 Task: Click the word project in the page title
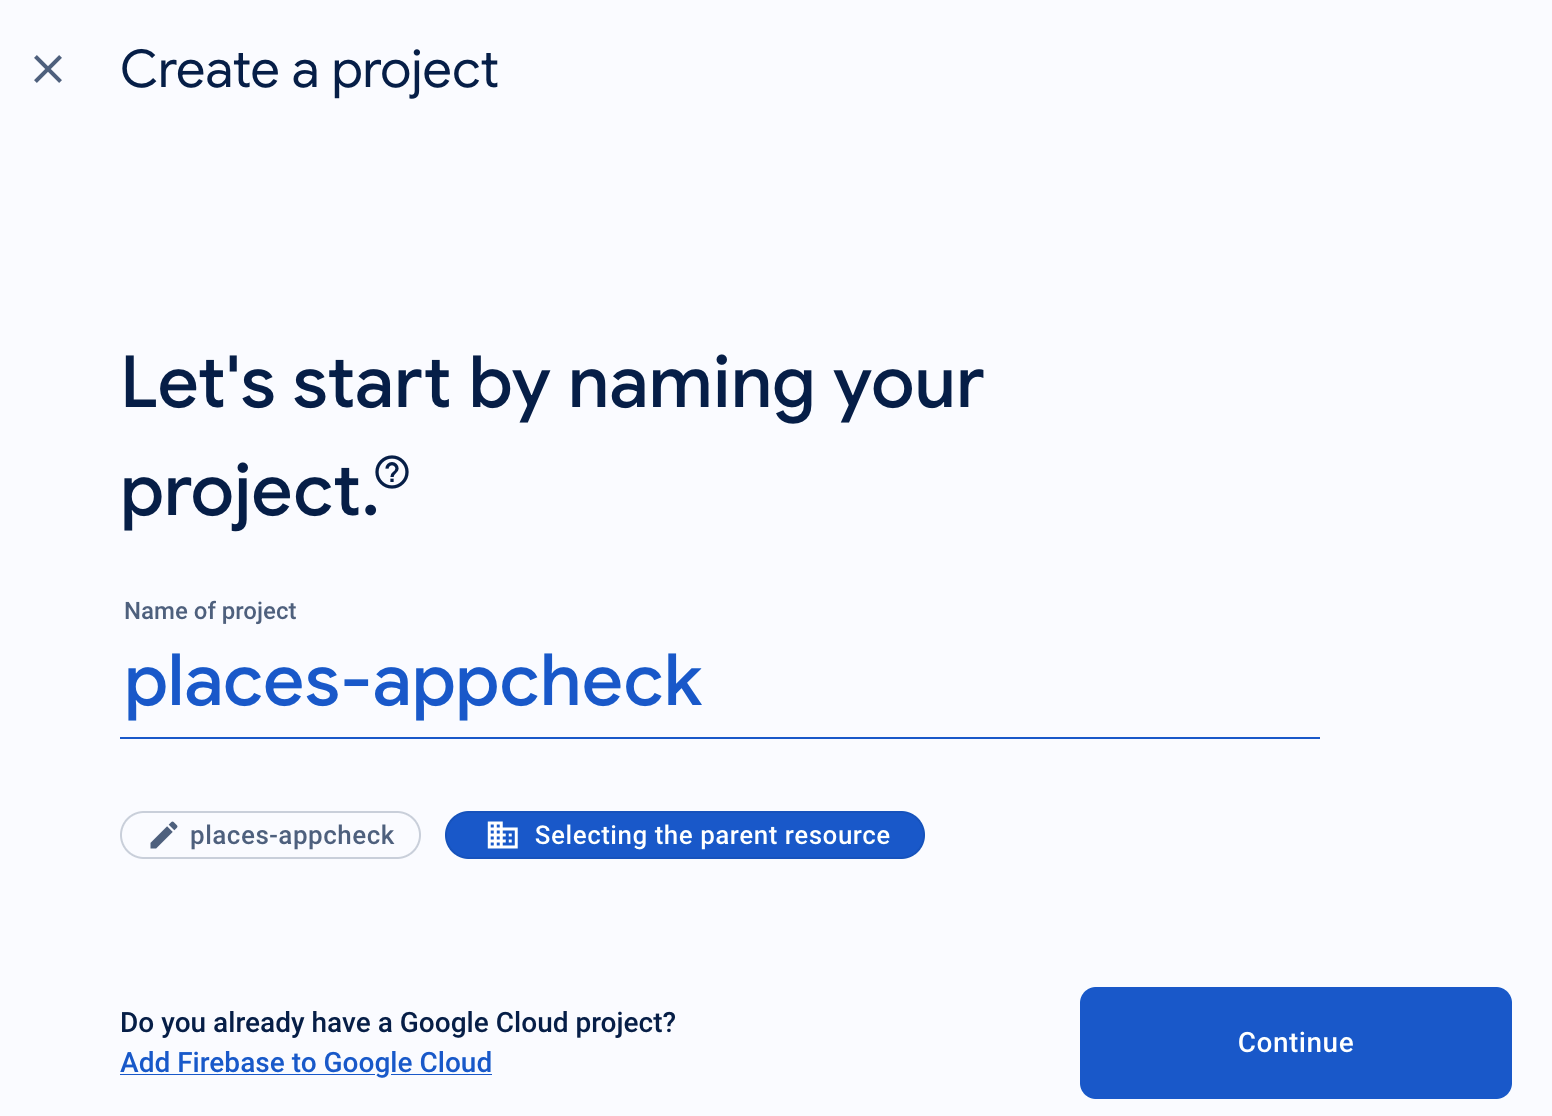pyautogui.click(x=414, y=72)
